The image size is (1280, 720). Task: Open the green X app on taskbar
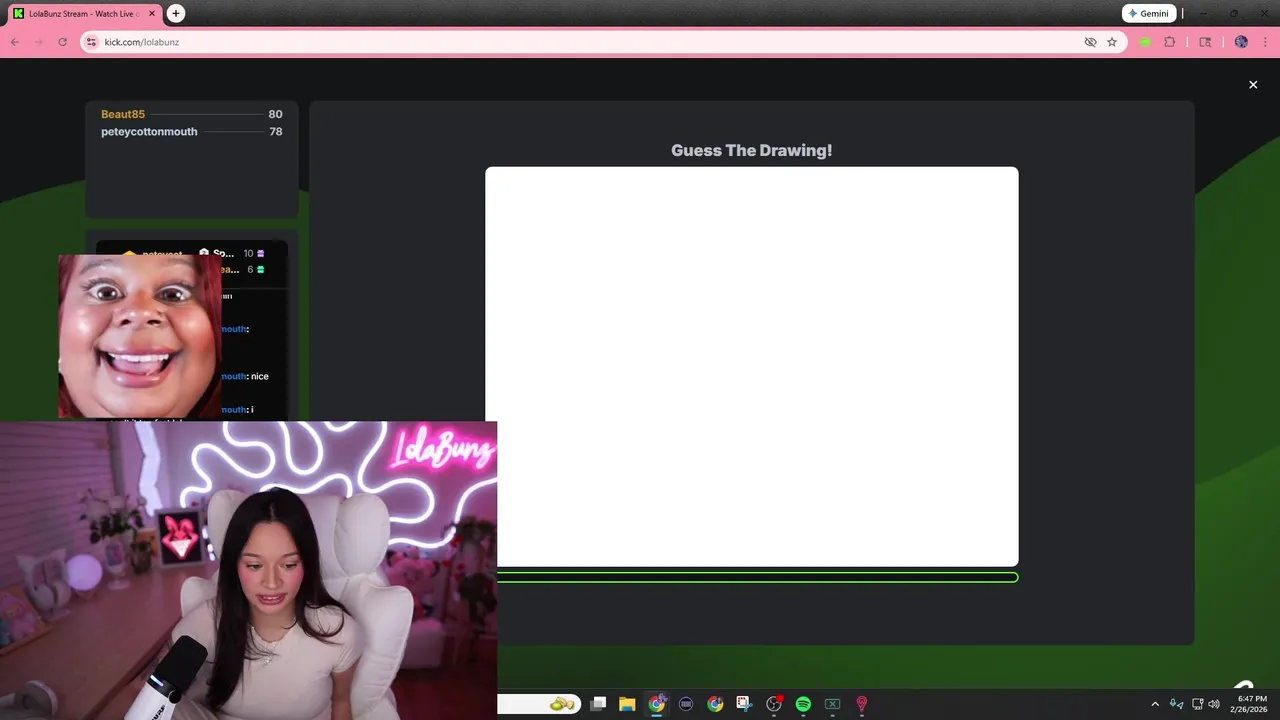click(832, 704)
